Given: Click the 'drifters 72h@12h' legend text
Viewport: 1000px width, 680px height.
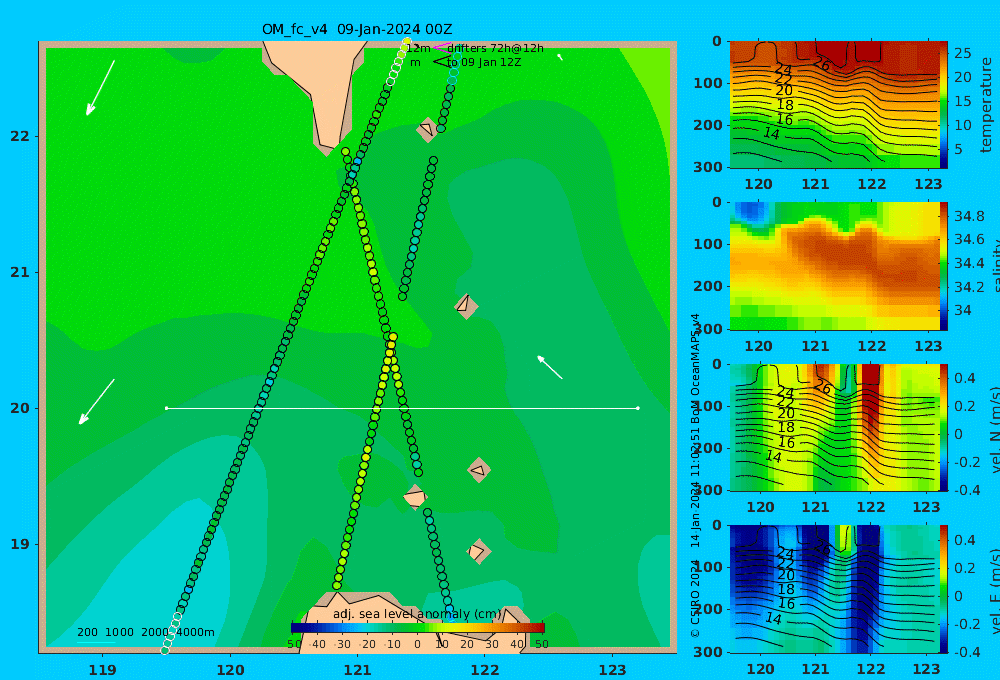Looking at the screenshot, I should 496,48.
